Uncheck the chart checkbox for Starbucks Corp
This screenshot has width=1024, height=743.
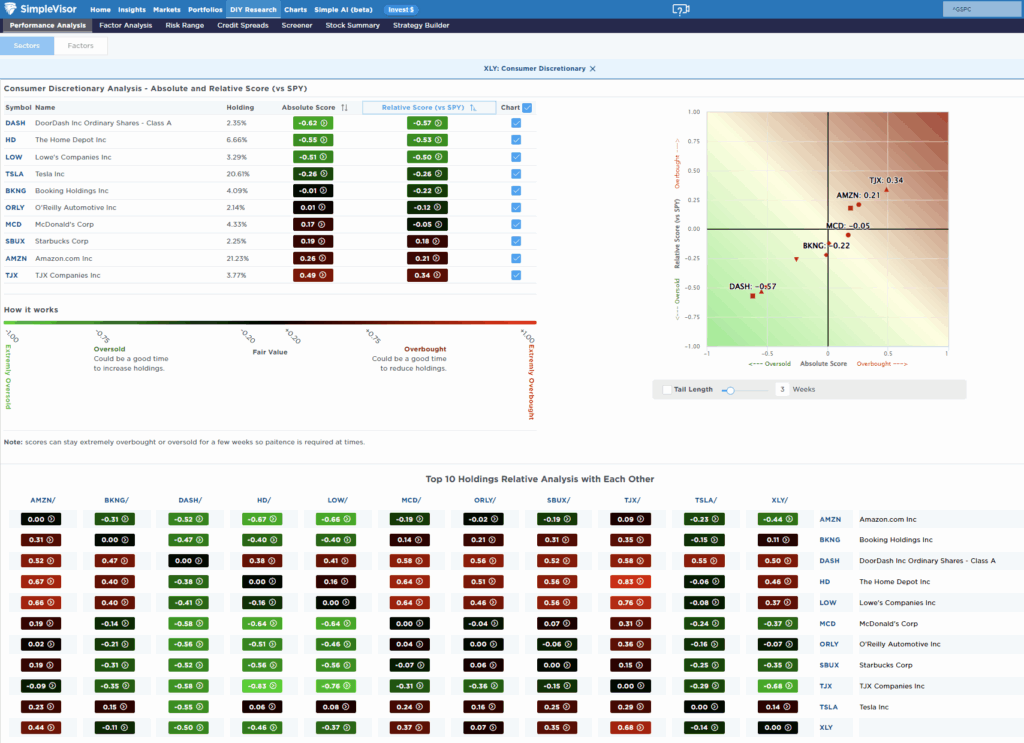click(516, 241)
